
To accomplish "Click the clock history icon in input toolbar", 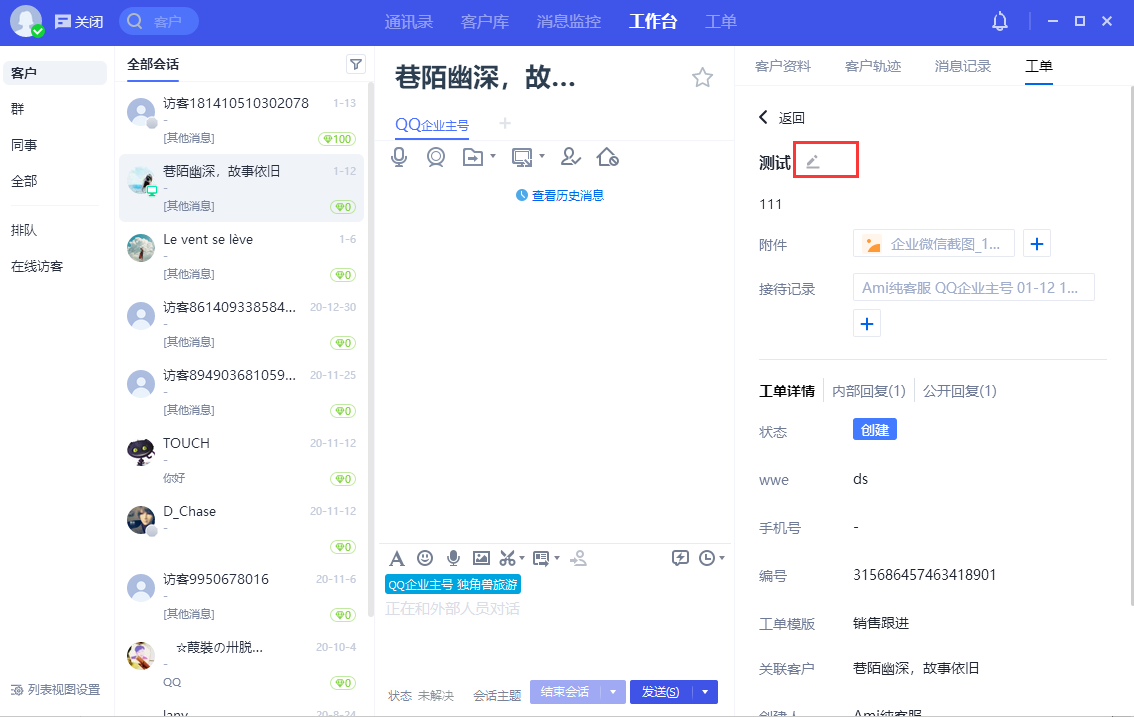I will tap(707, 558).
